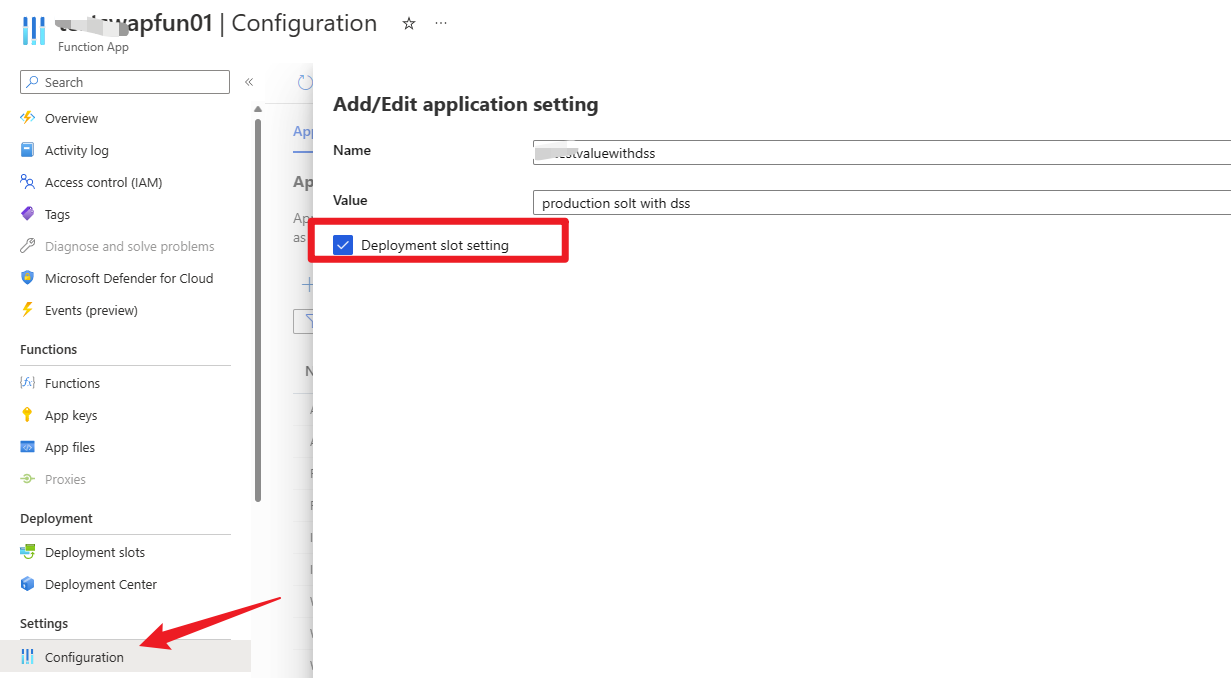
Task: Click the Overview lightning icon
Action: [x=28, y=118]
